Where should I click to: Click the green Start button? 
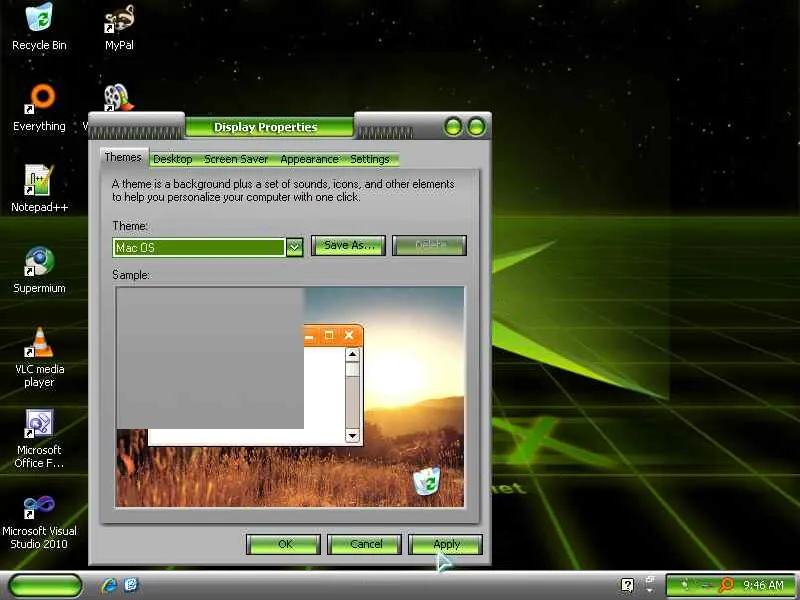click(45, 585)
